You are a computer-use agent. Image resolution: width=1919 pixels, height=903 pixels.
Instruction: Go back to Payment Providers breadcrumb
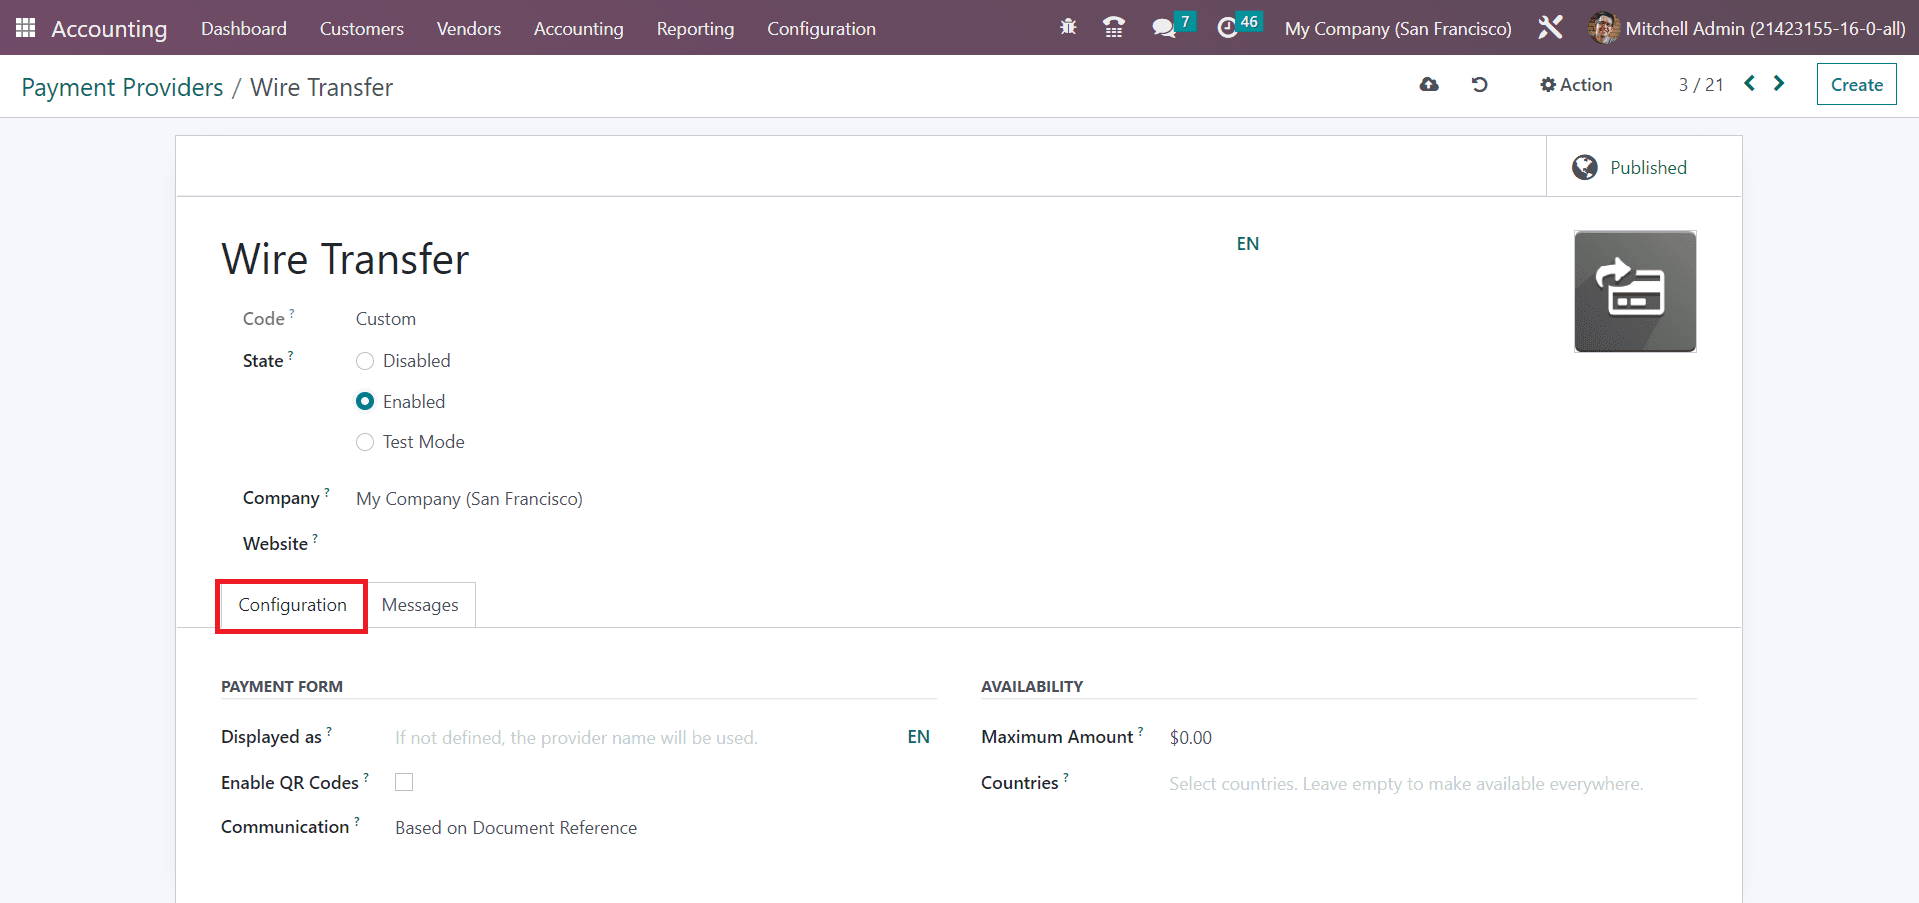[x=122, y=87]
